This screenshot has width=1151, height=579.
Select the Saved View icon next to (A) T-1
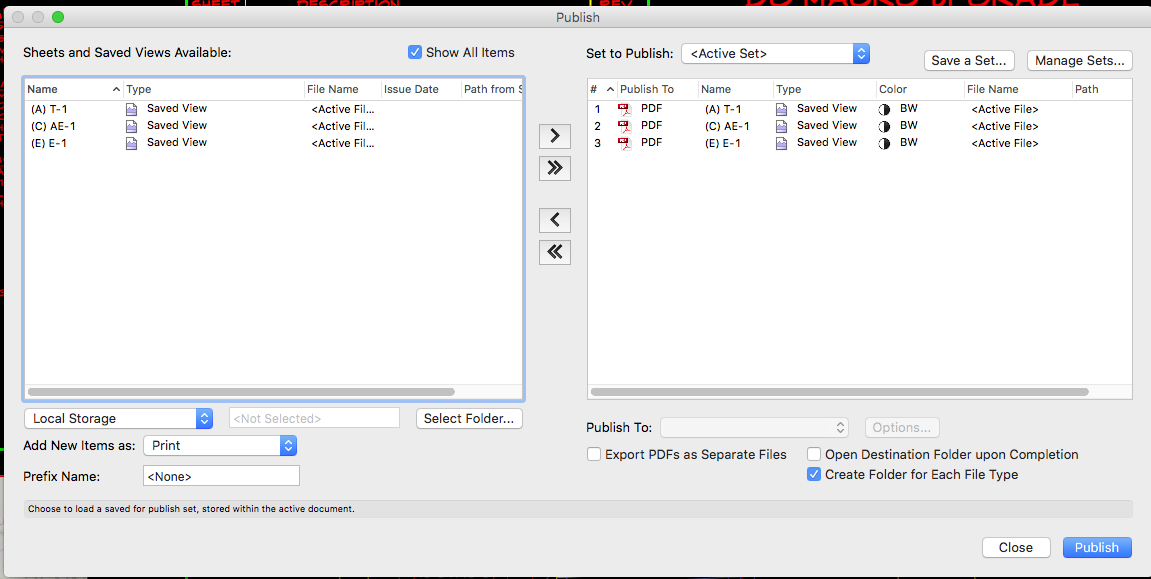click(131, 108)
